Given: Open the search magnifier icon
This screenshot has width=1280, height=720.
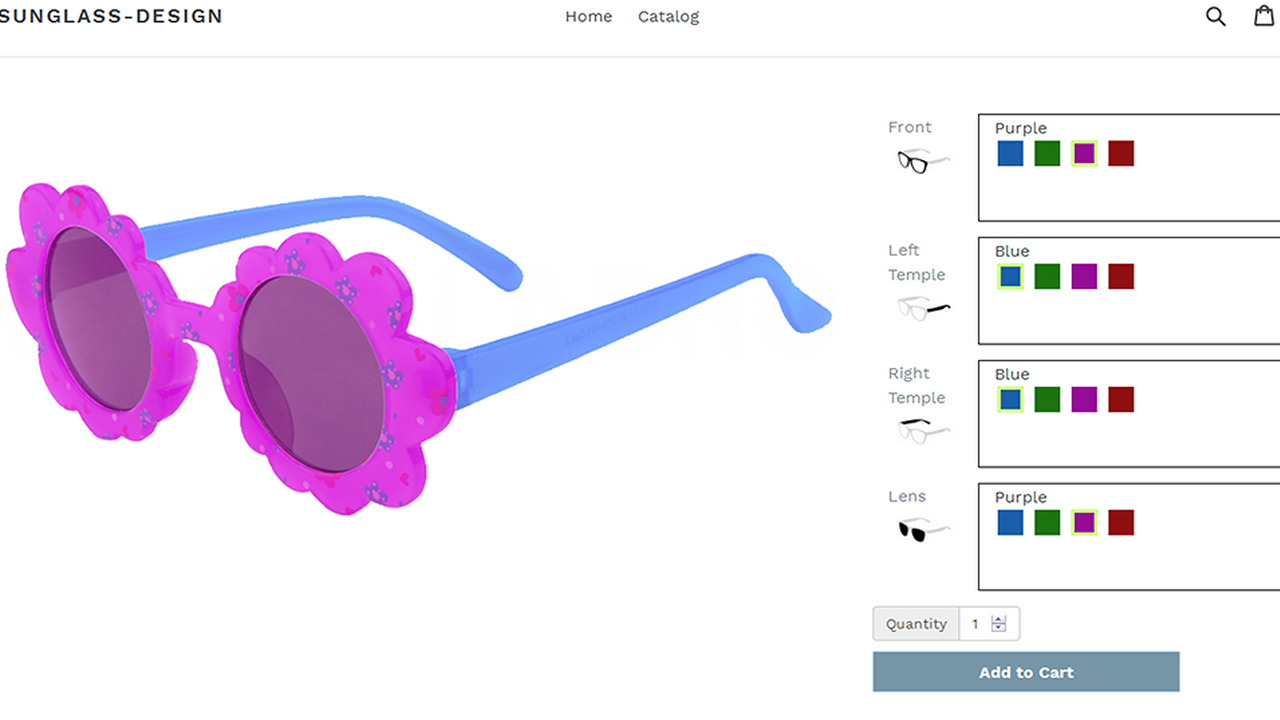Looking at the screenshot, I should [x=1215, y=16].
